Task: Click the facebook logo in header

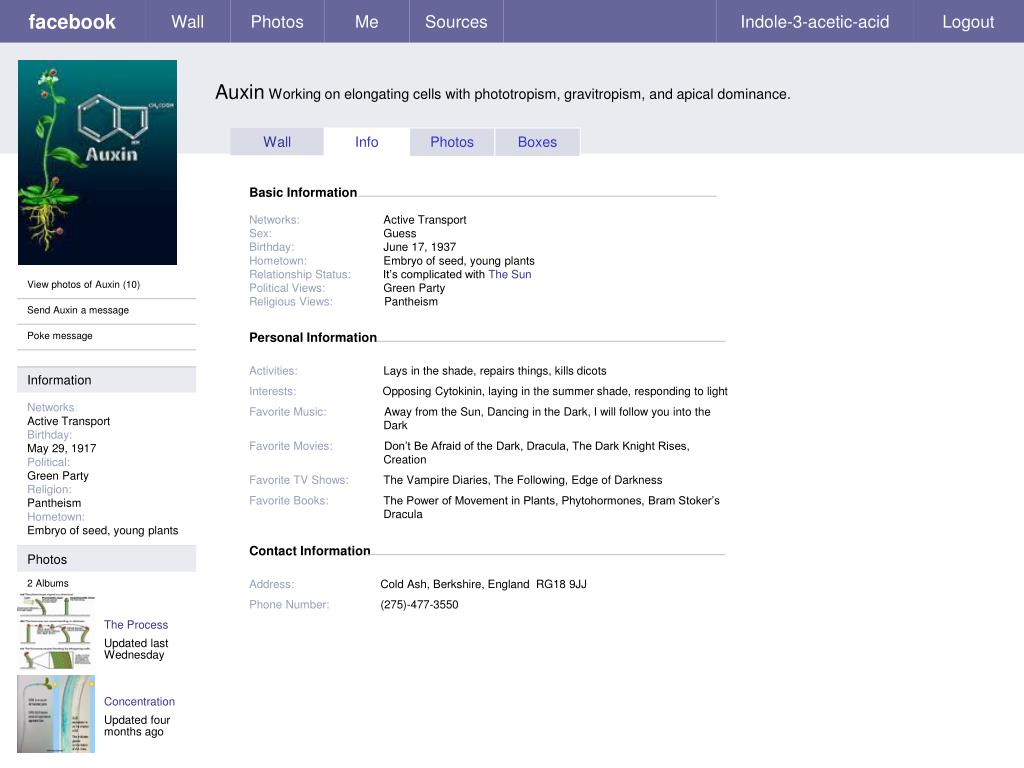Action: click(x=72, y=22)
